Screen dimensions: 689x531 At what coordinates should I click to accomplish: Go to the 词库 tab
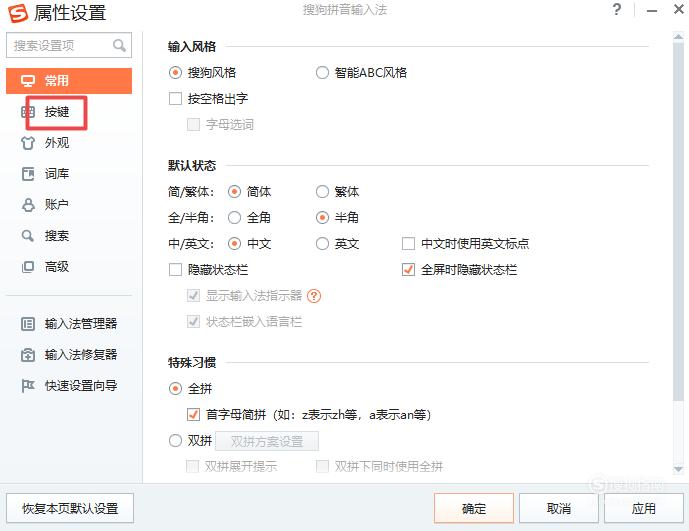pyautogui.click(x=69, y=174)
